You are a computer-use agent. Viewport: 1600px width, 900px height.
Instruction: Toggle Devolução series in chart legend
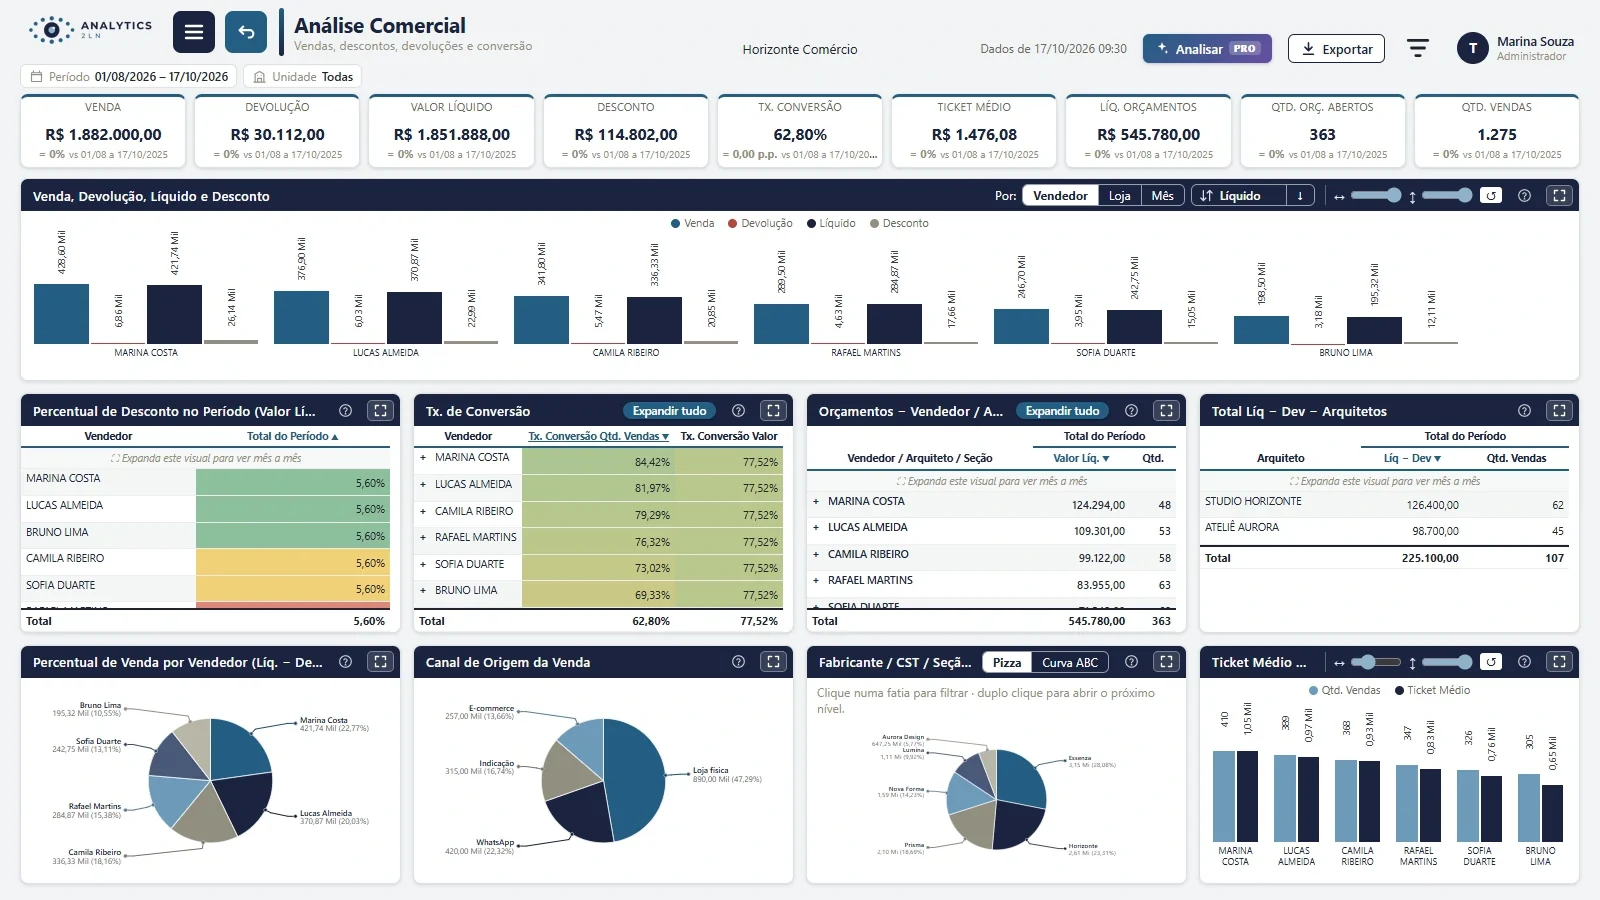pyautogui.click(x=760, y=224)
